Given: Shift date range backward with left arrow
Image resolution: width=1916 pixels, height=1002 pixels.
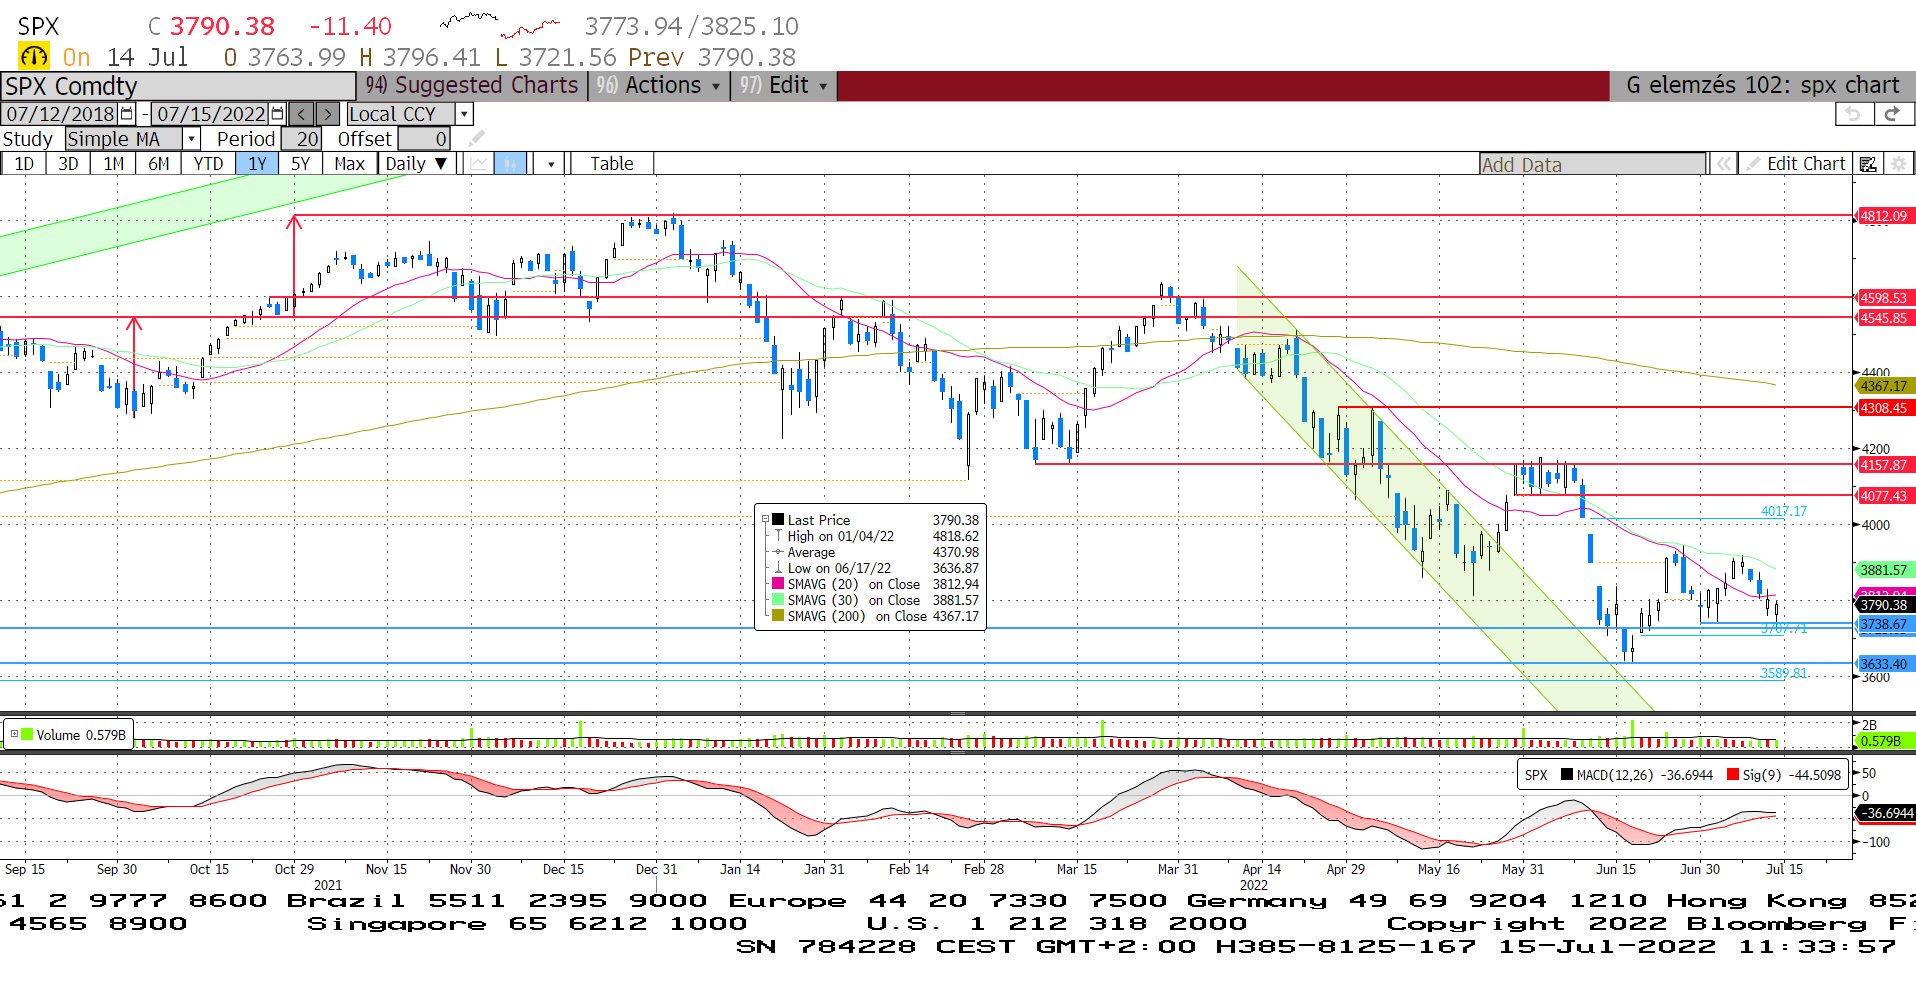Looking at the screenshot, I should coord(302,114).
